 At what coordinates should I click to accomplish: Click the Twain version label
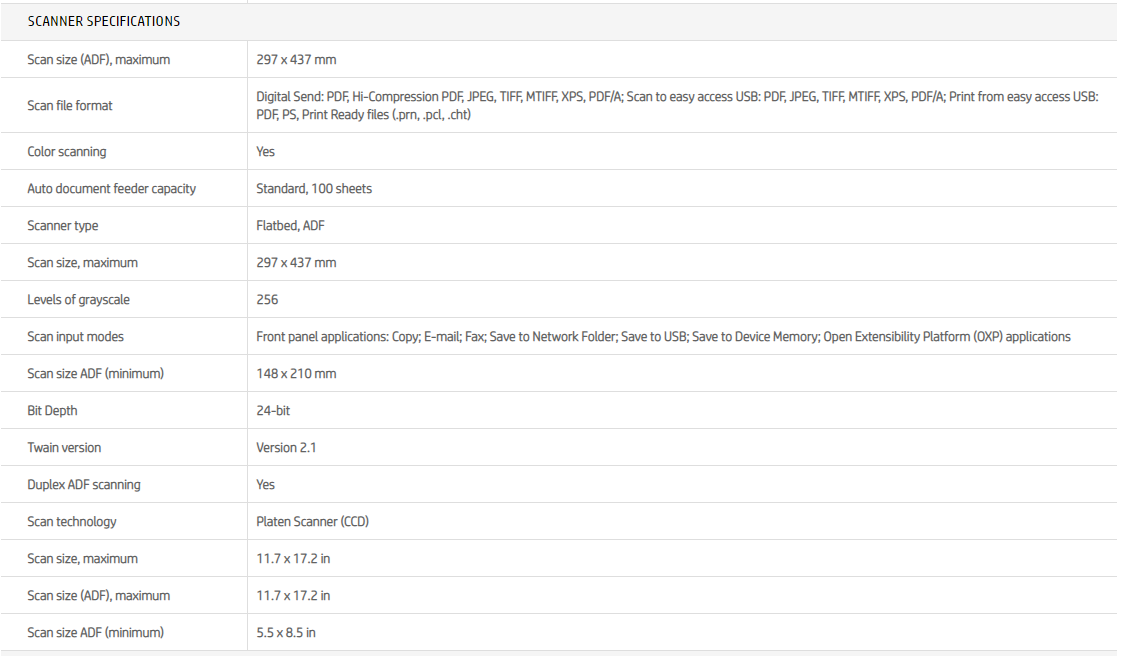point(64,448)
